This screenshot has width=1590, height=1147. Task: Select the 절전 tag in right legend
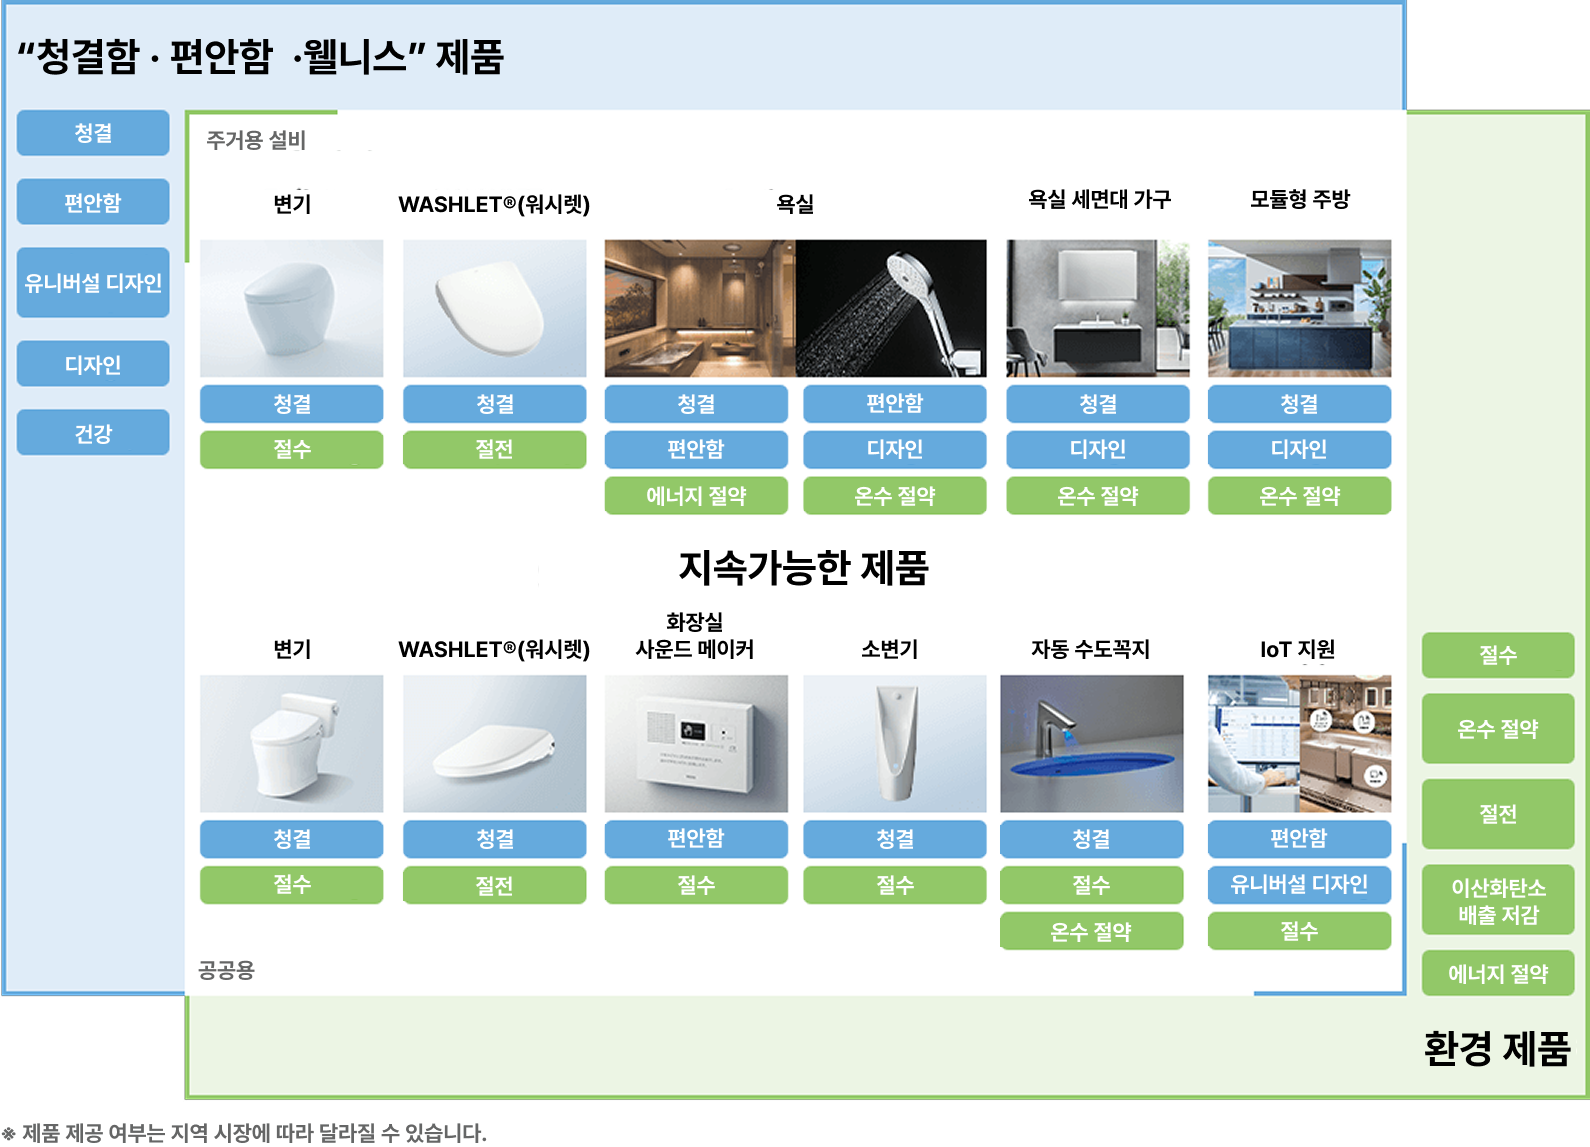(x=1497, y=814)
